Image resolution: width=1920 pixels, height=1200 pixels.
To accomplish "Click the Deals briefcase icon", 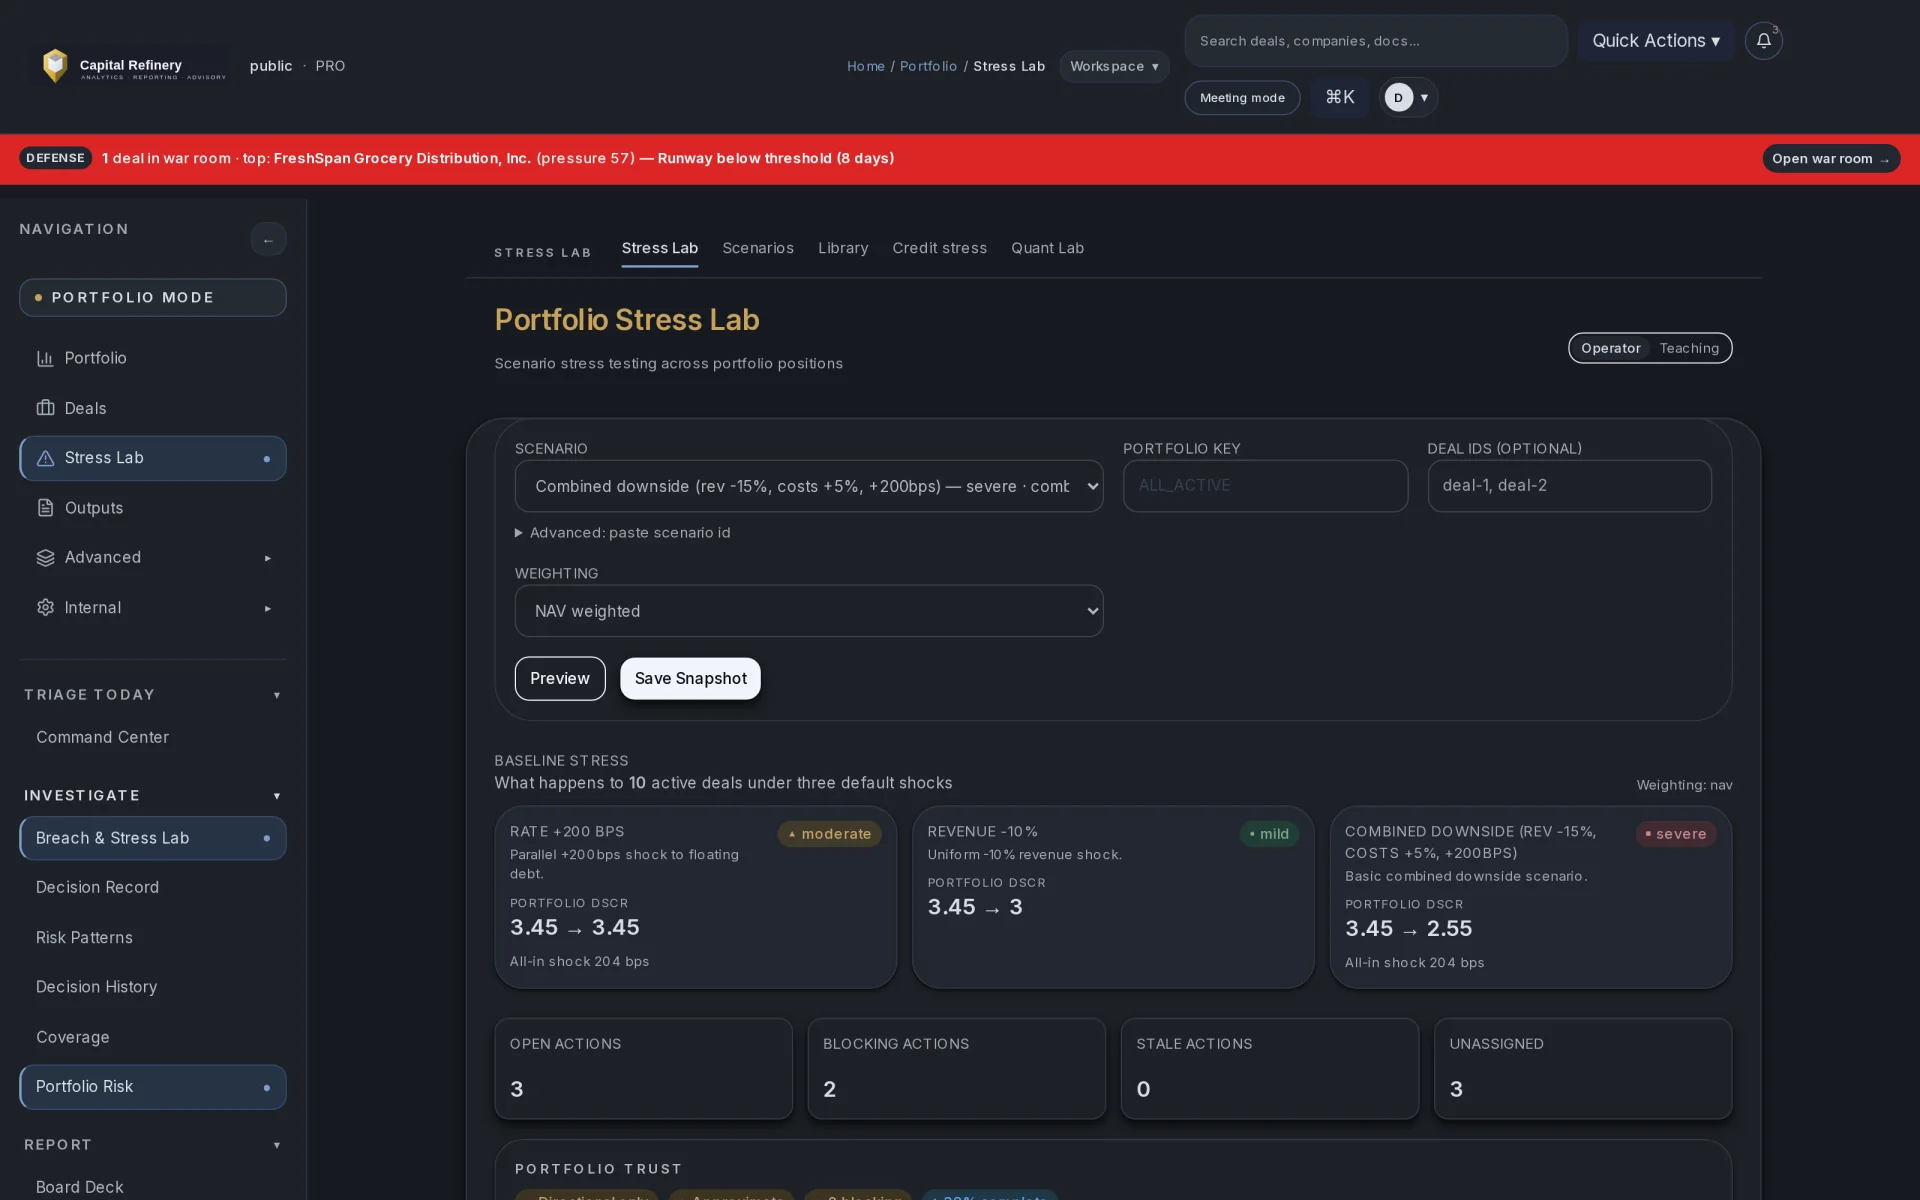I will pos(45,408).
